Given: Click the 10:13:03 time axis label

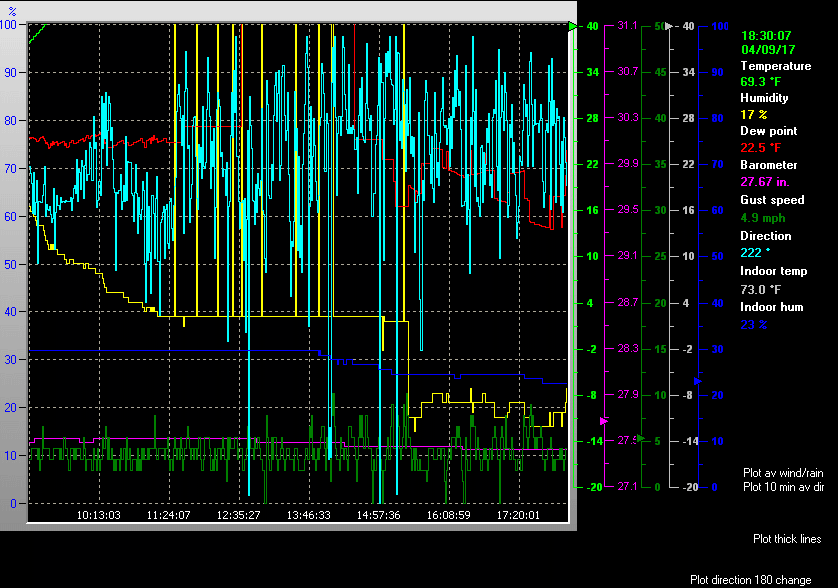Looking at the screenshot, I should tap(99, 515).
